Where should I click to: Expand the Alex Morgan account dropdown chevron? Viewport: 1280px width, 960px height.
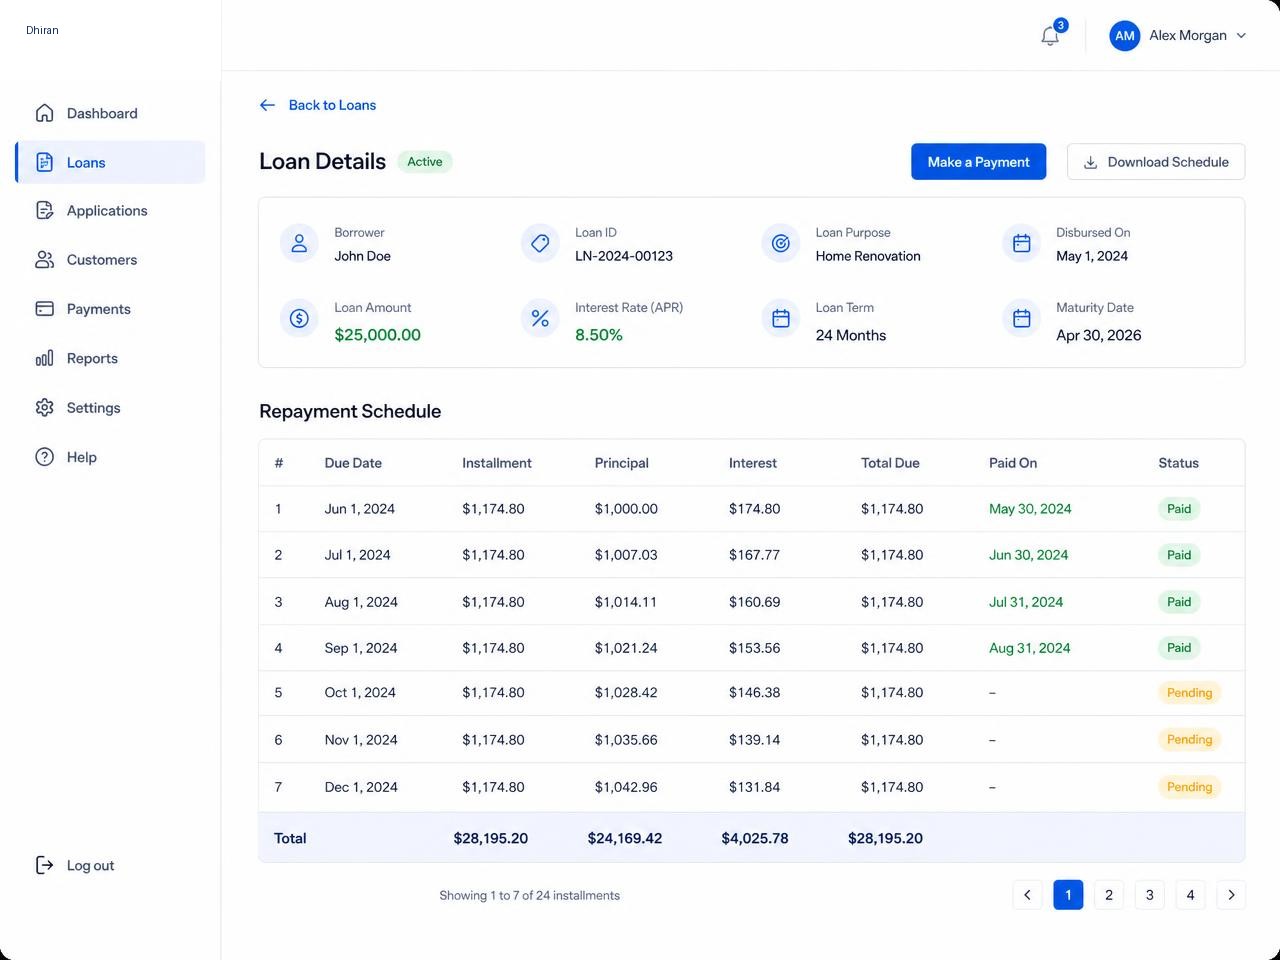click(x=1241, y=35)
